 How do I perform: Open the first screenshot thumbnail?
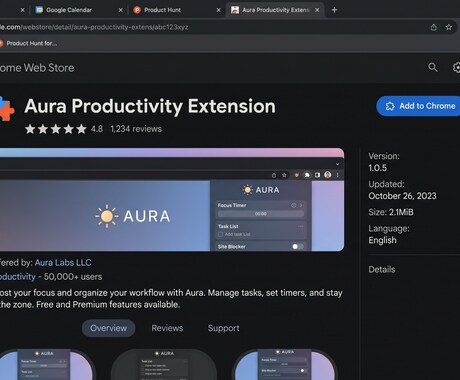pyautogui.click(x=46, y=364)
